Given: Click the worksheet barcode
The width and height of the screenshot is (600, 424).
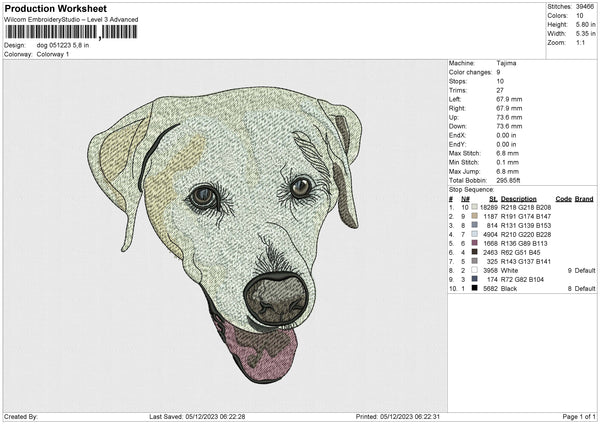Looking at the screenshot, I should [71, 32].
